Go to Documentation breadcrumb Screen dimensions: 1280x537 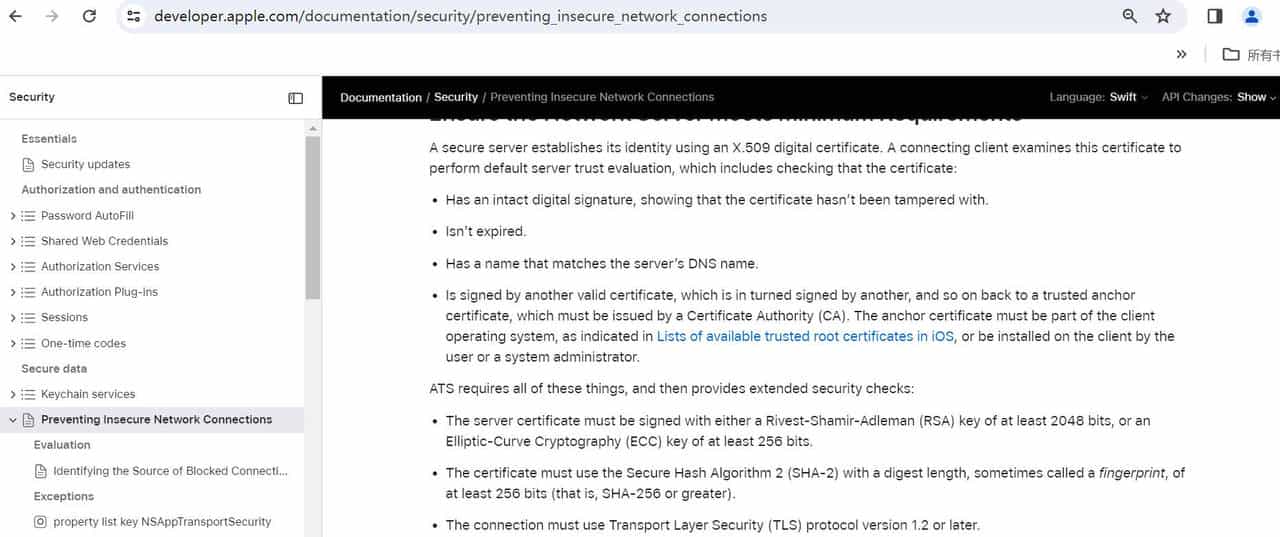click(381, 97)
